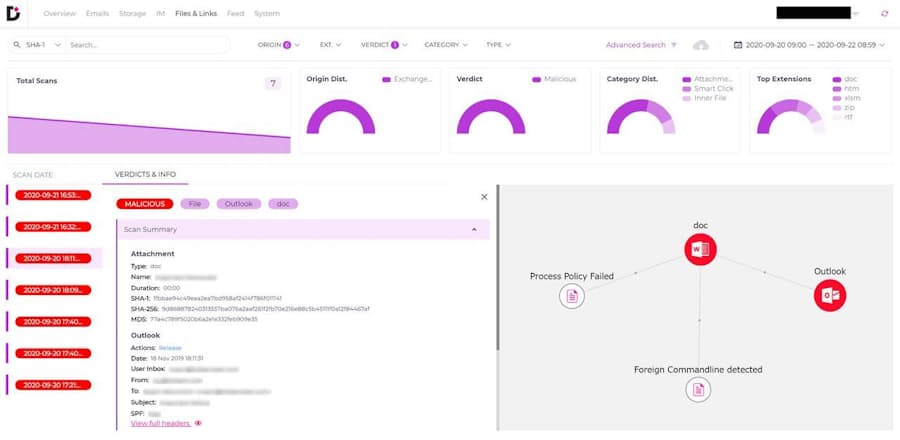Switch to the SCAN DATE tab

[x=33, y=175]
